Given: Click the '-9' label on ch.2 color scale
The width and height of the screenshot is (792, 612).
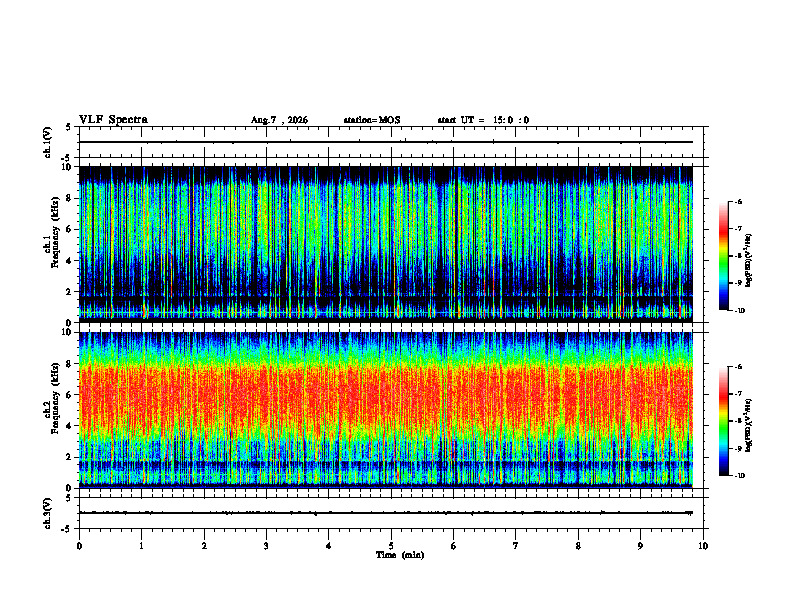Looking at the screenshot, I should 739,448.
